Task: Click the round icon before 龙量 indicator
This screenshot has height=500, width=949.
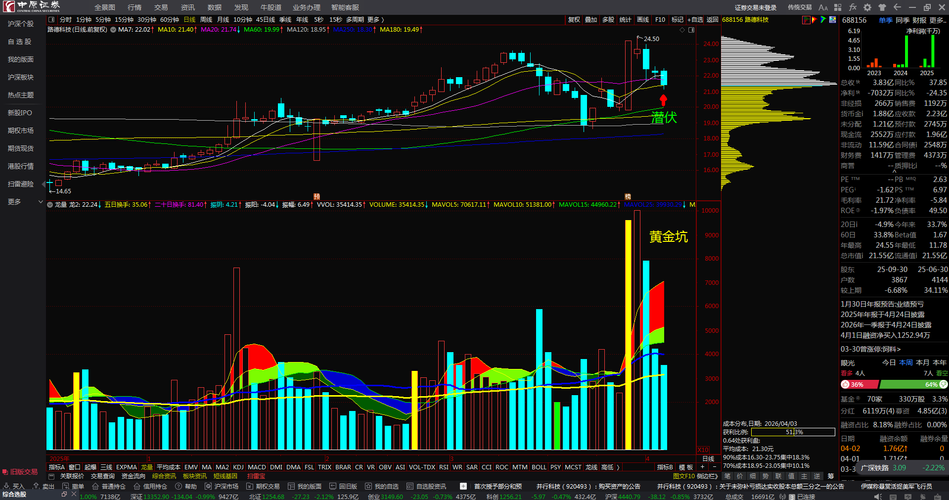Action: click(x=50, y=205)
